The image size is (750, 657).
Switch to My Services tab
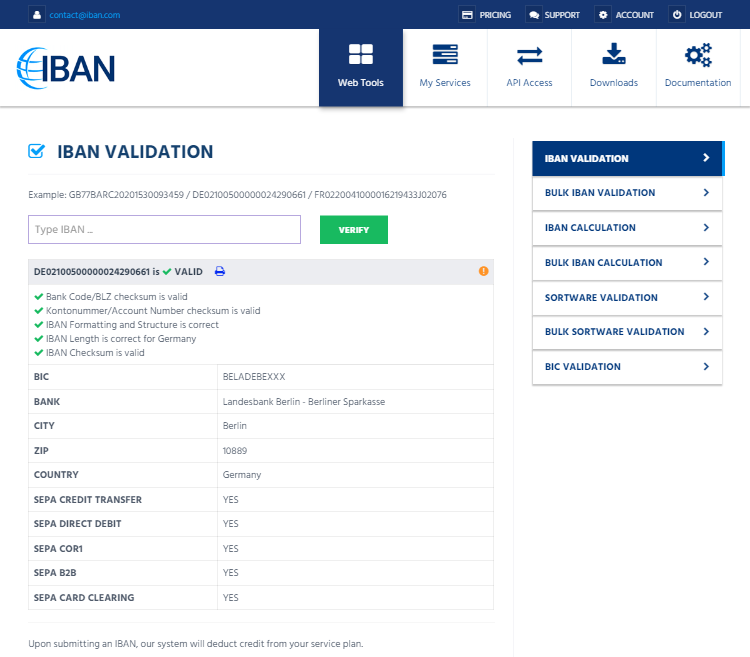pos(445,67)
